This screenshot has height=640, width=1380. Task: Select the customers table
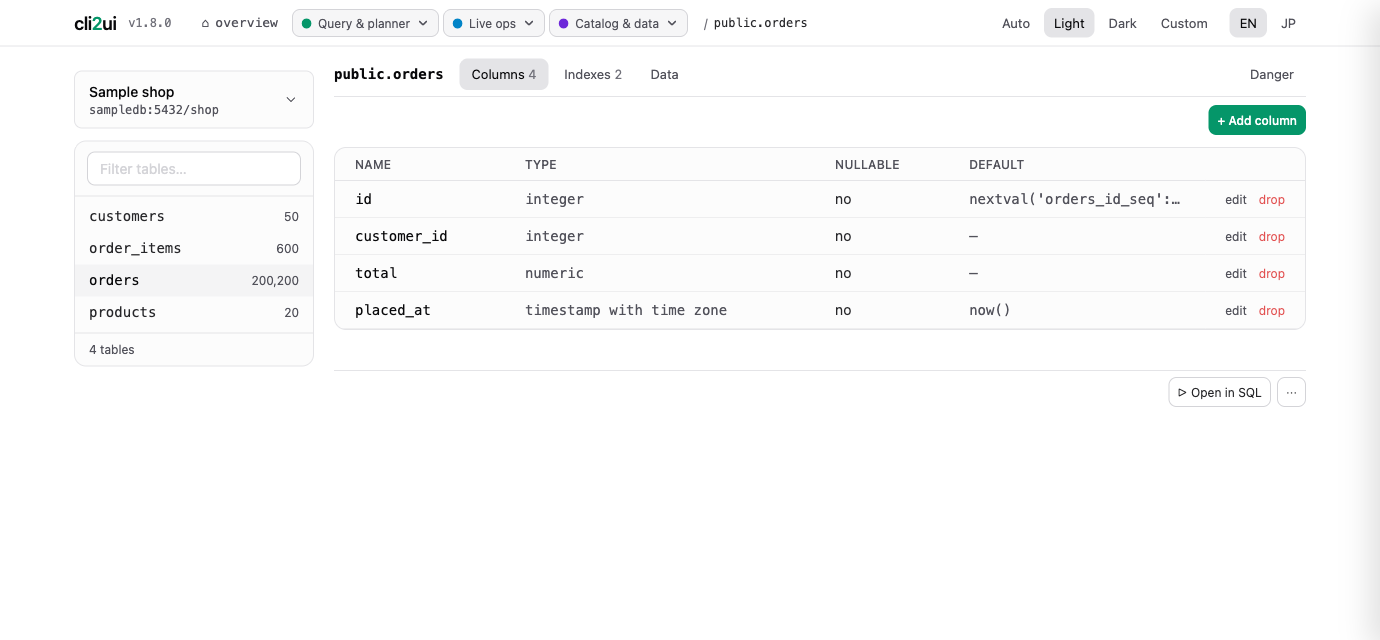[x=194, y=216]
